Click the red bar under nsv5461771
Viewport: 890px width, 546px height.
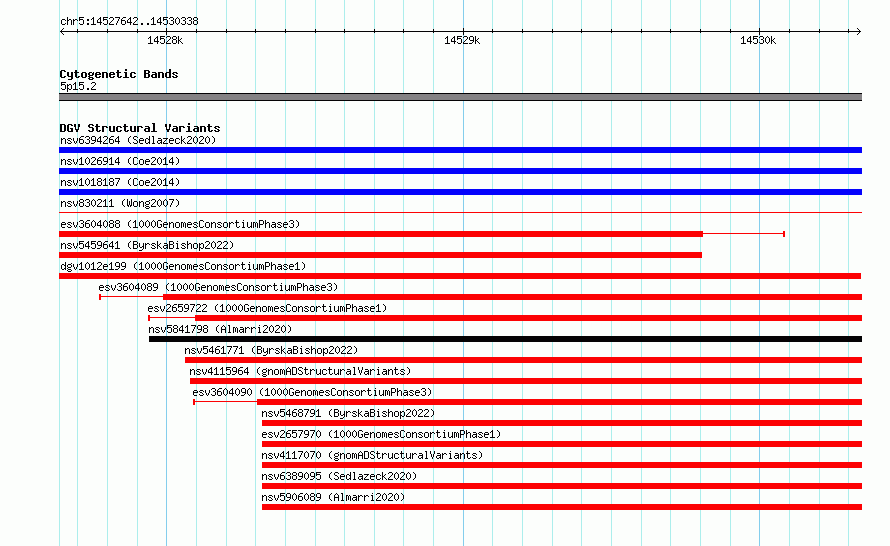[523, 360]
